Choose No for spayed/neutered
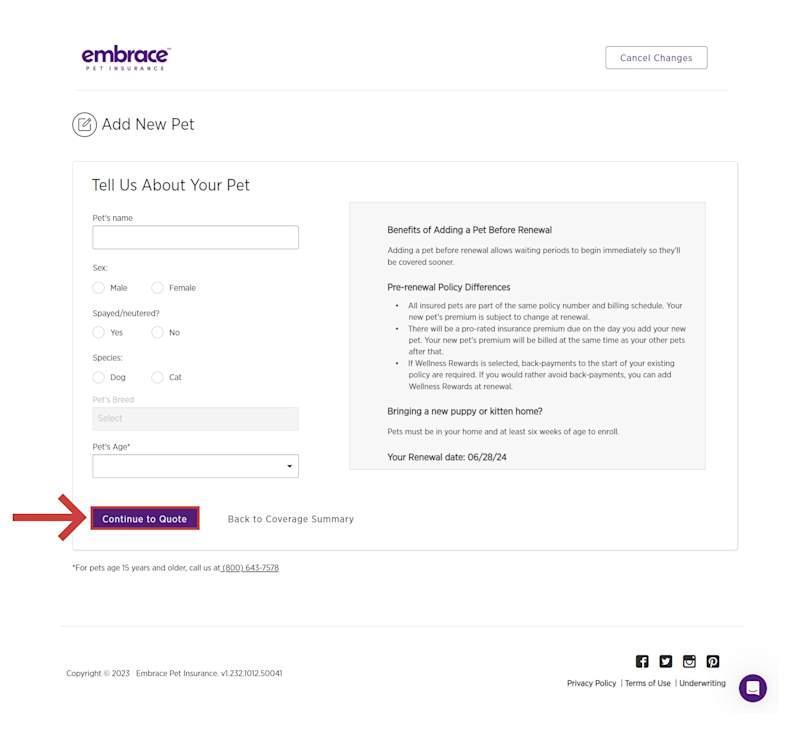The width and height of the screenshot is (804, 751). [x=158, y=332]
